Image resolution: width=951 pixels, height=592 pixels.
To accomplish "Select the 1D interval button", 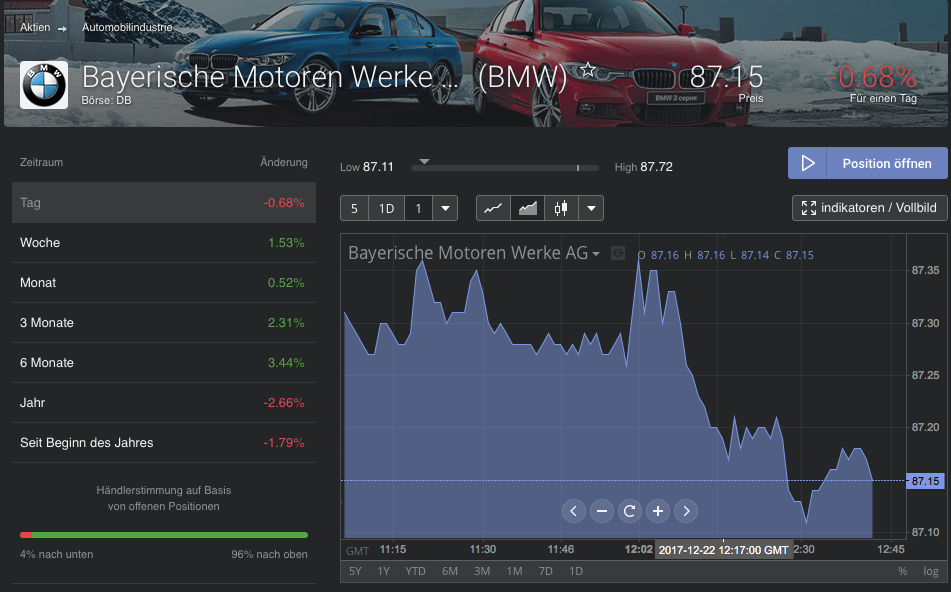I will point(386,209).
